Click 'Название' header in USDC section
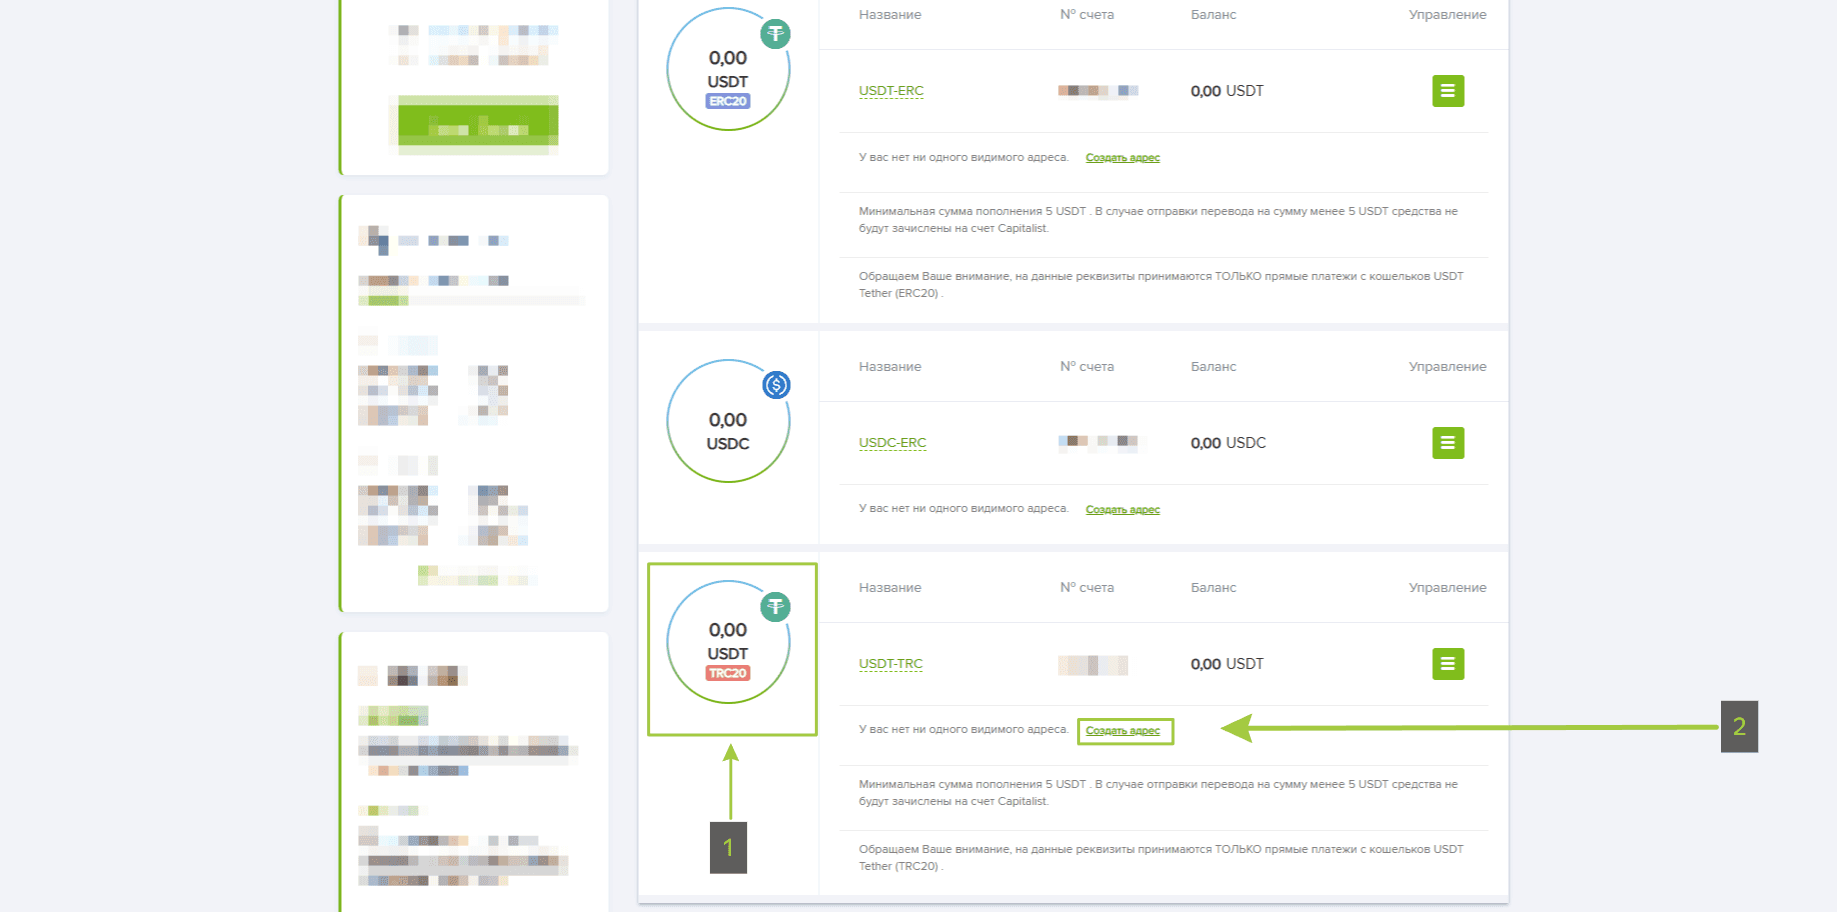The height and width of the screenshot is (912, 1837). (x=890, y=367)
